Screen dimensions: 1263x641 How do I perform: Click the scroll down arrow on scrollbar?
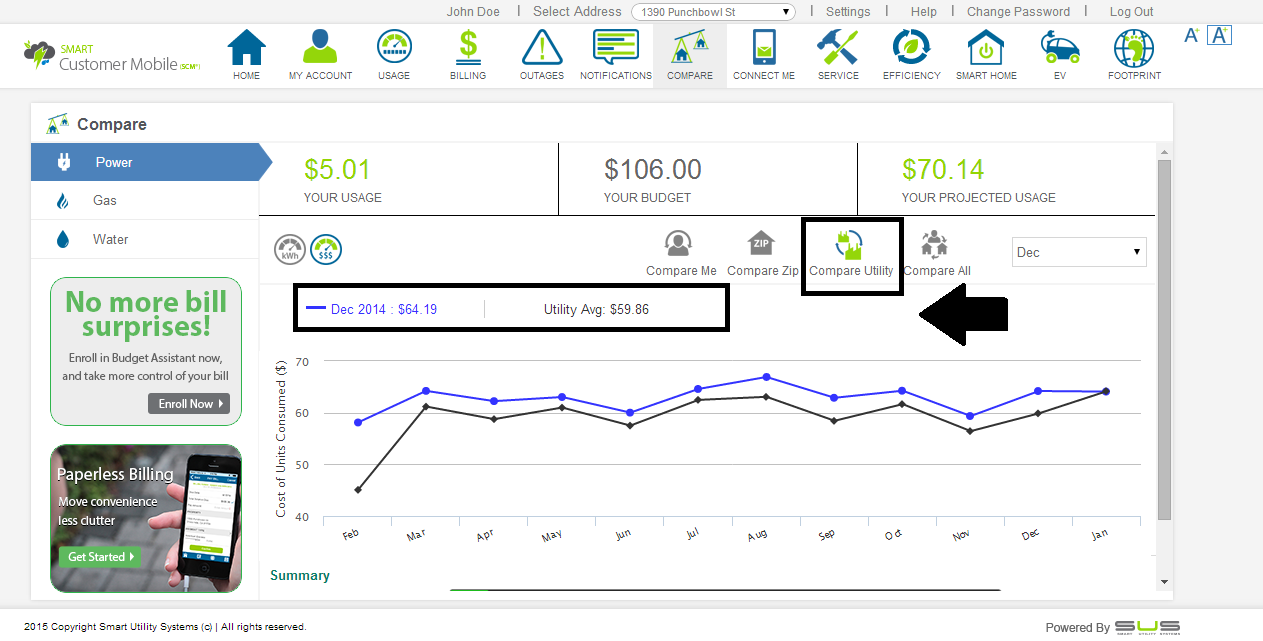(x=1163, y=581)
